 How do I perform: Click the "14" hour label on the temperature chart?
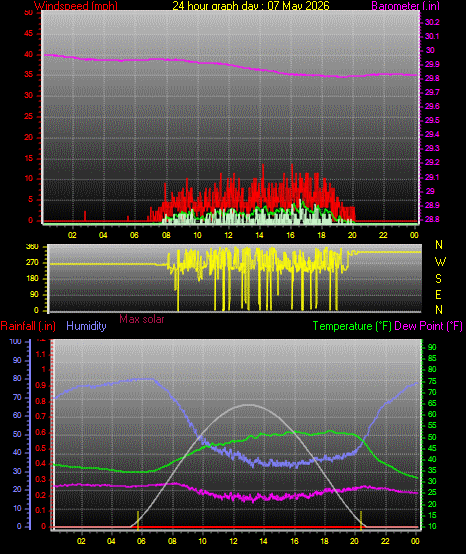point(263,541)
